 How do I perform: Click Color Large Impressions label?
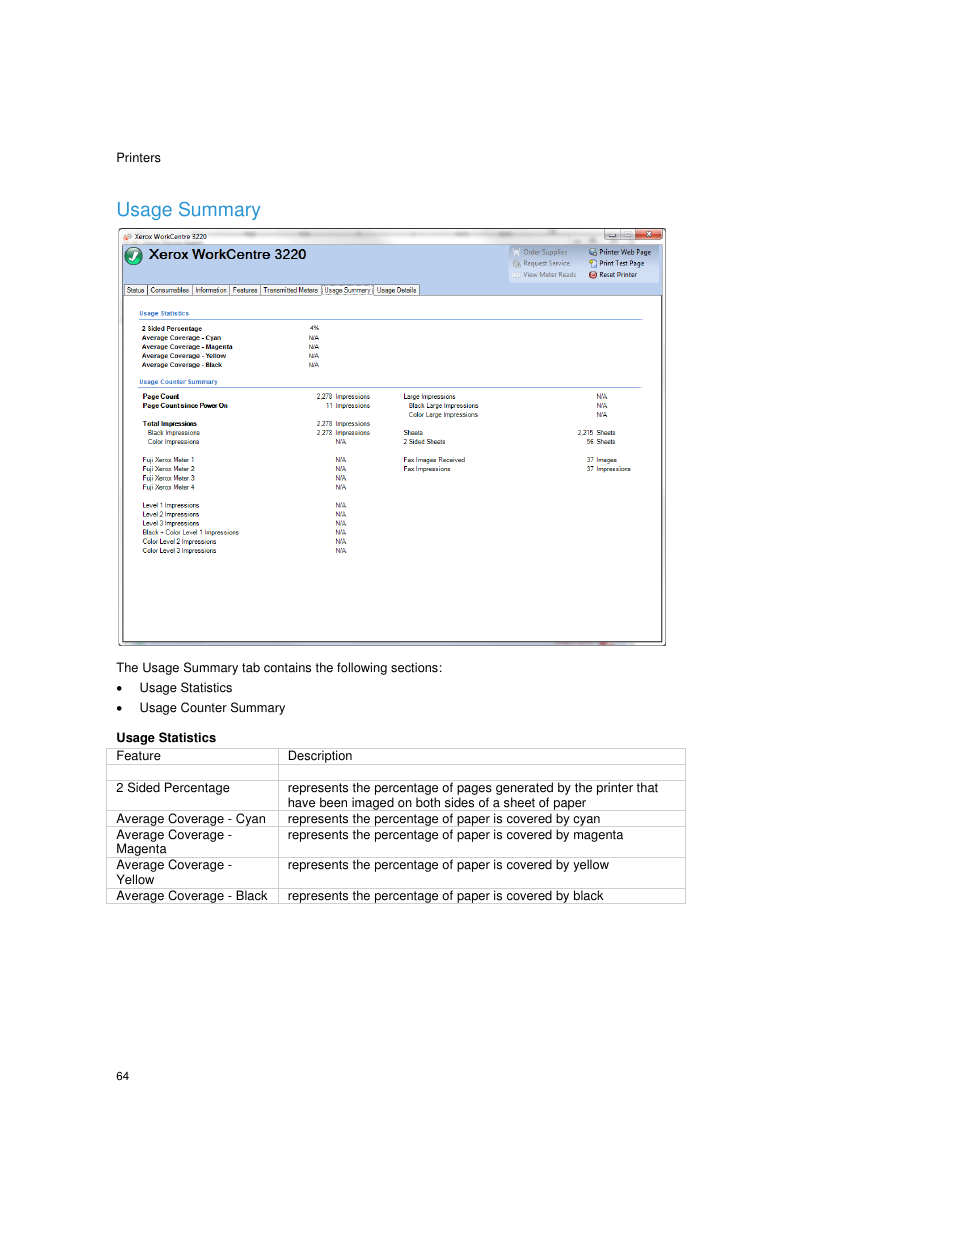coord(443,414)
